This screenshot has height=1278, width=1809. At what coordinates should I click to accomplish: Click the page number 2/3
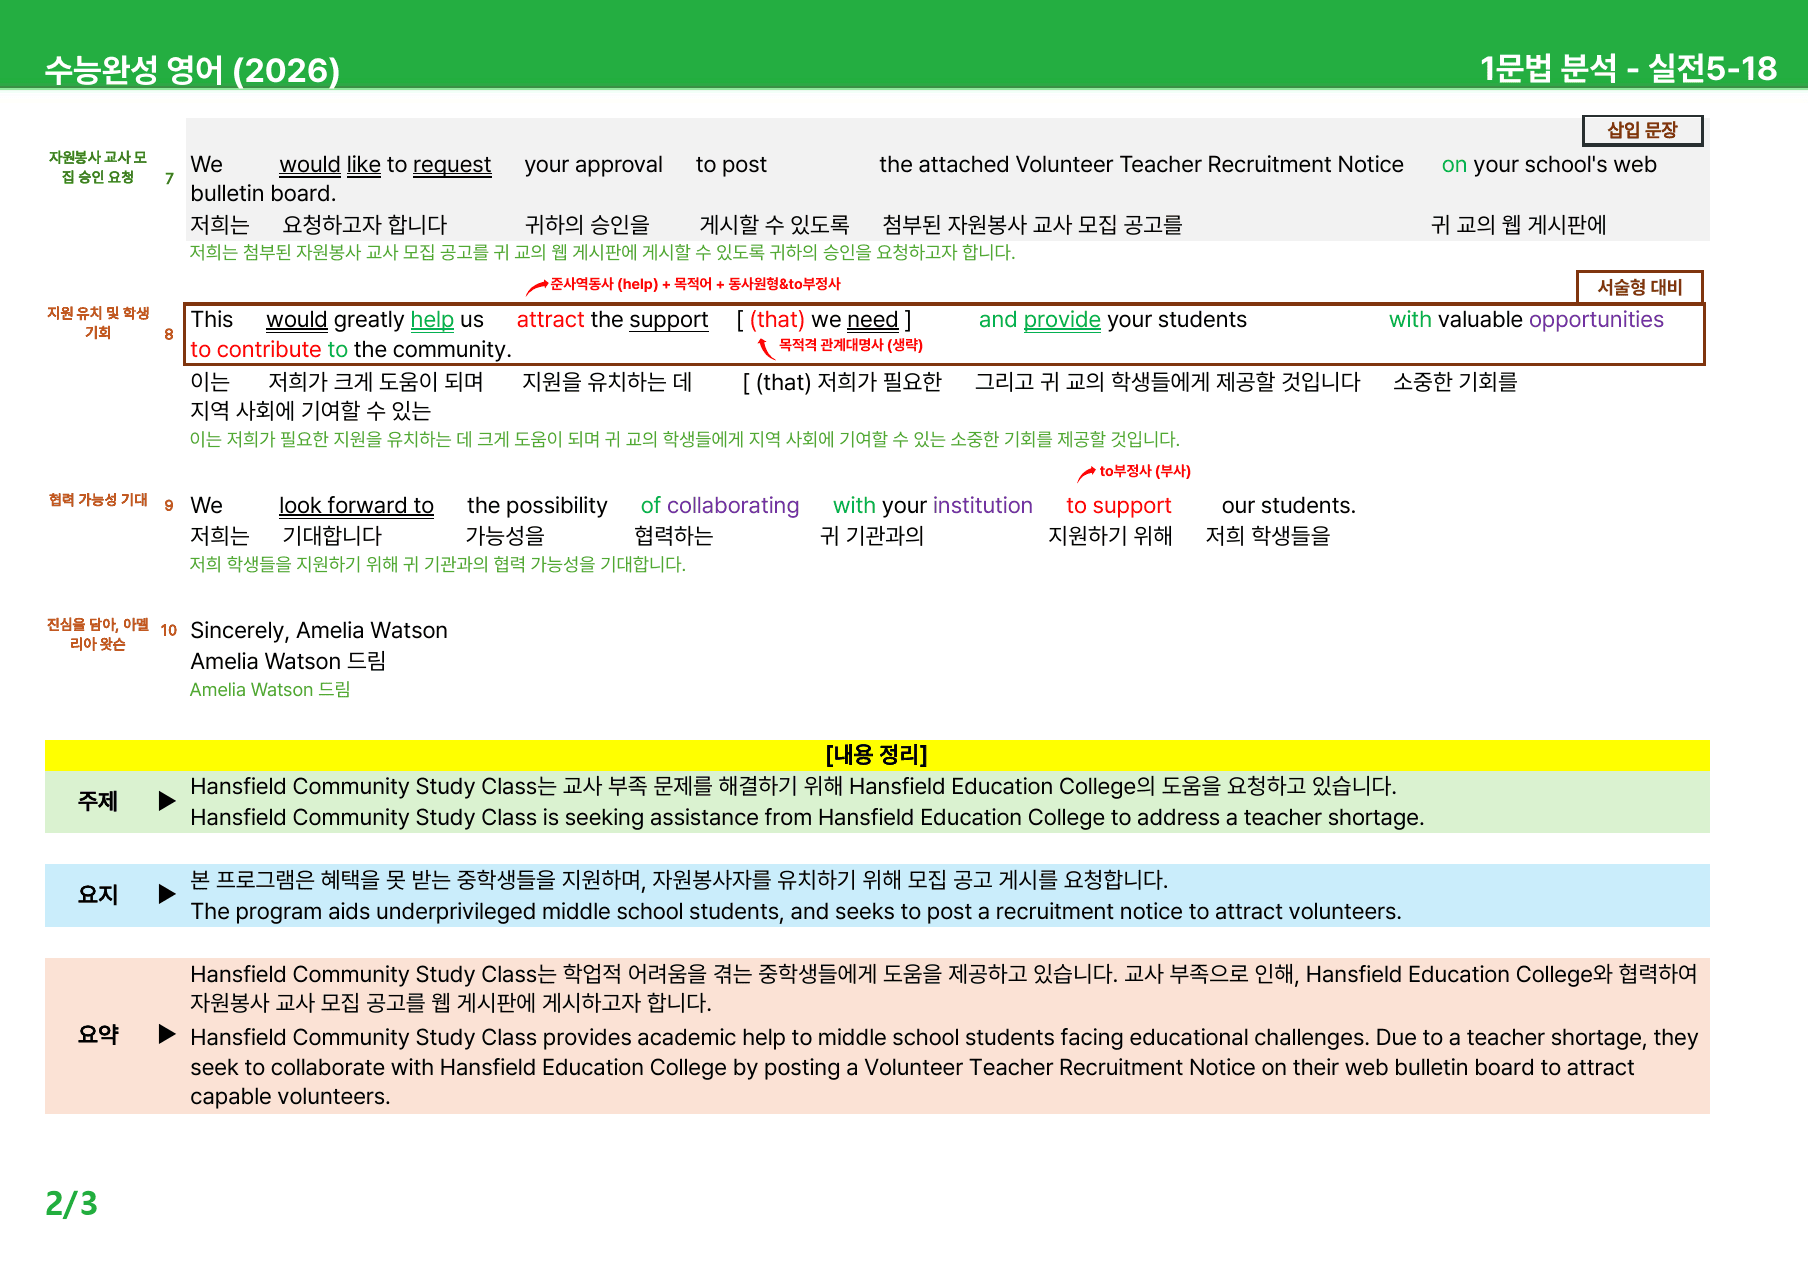point(71,1203)
